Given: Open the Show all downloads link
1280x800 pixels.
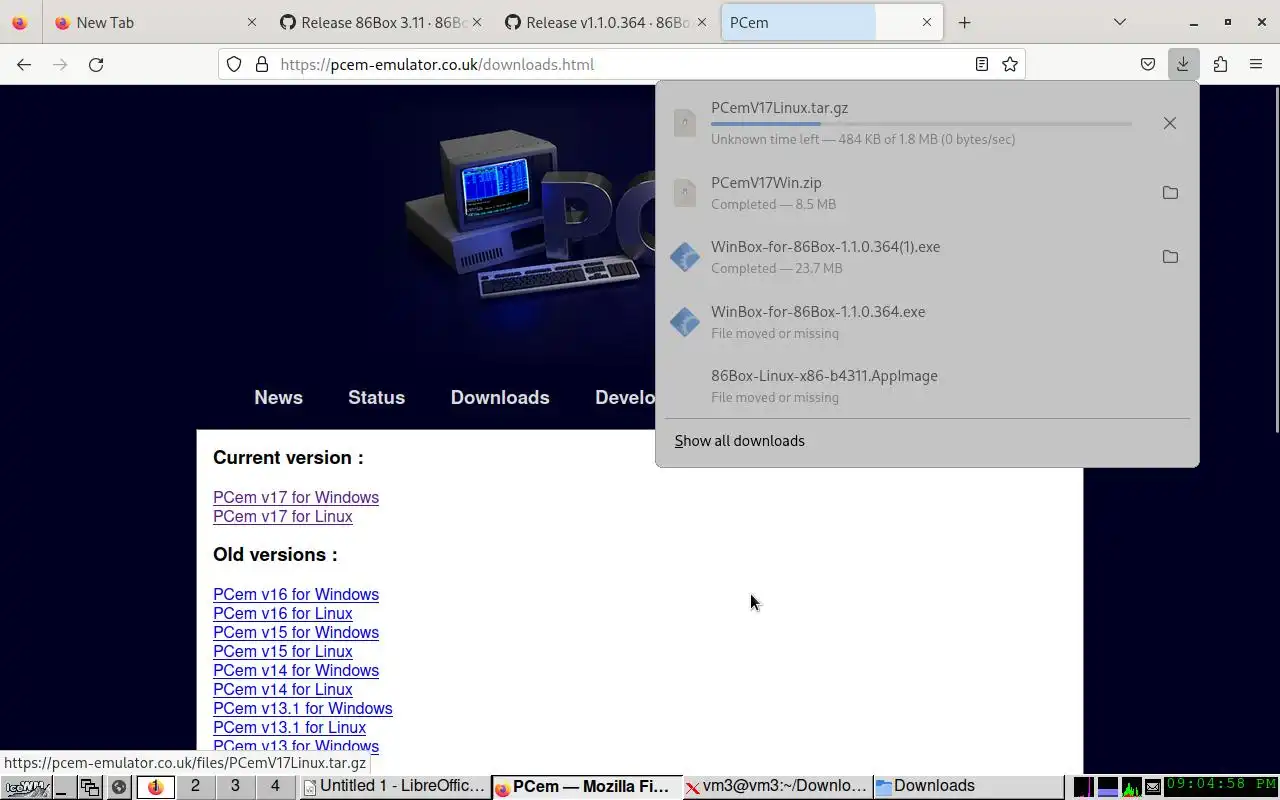Looking at the screenshot, I should pos(739,441).
